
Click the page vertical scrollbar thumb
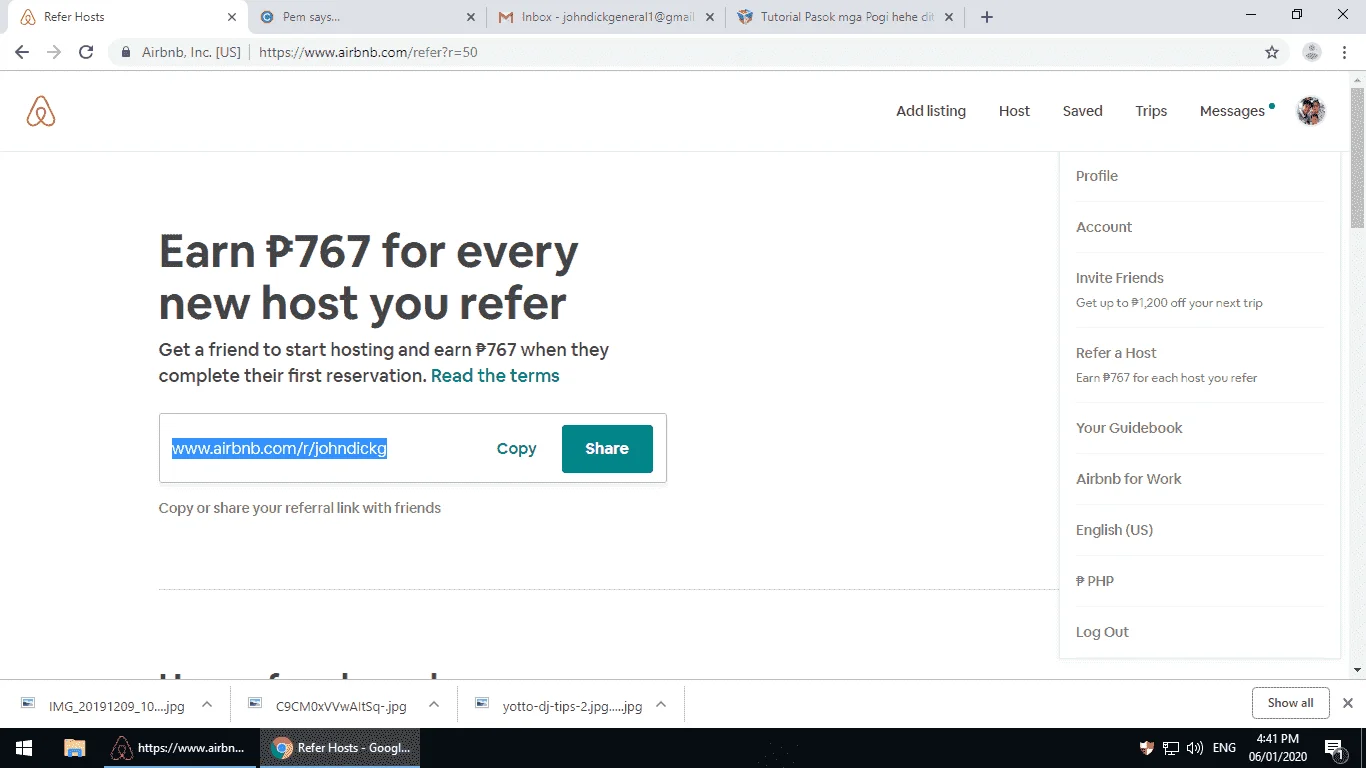[1357, 158]
